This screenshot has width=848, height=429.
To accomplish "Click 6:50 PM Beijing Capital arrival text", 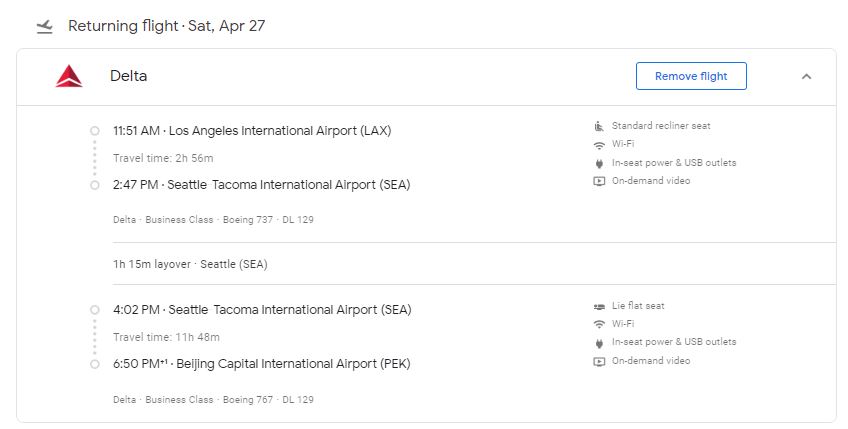I will [262, 364].
